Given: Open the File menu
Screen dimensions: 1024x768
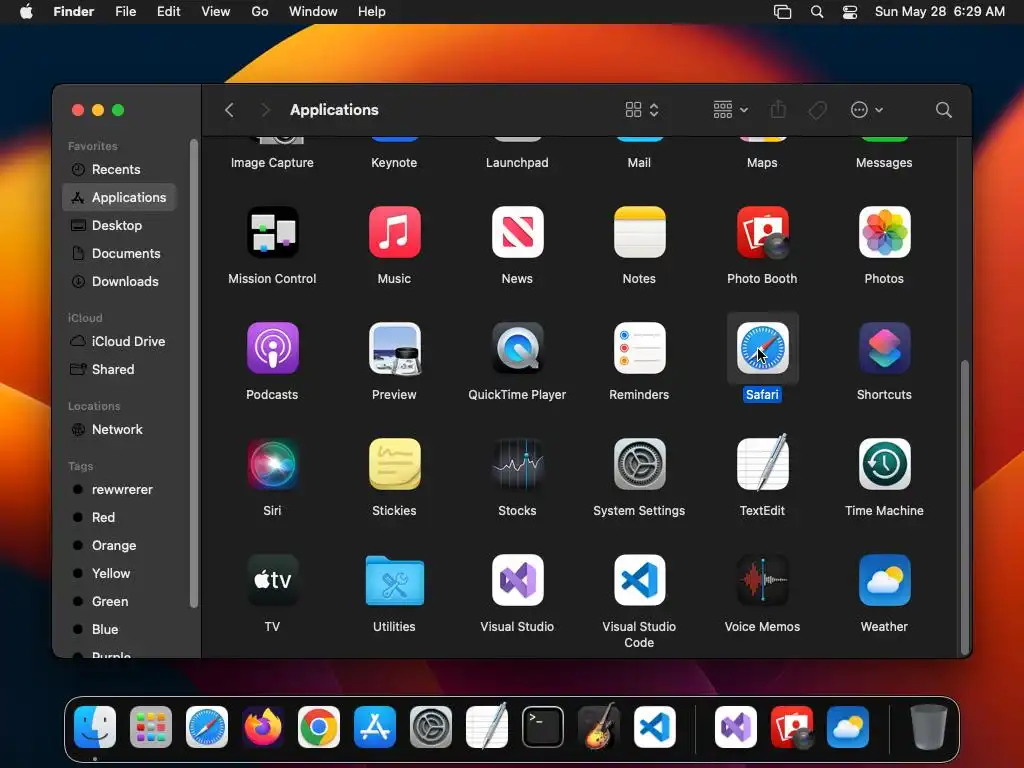Looking at the screenshot, I should pyautogui.click(x=125, y=12).
